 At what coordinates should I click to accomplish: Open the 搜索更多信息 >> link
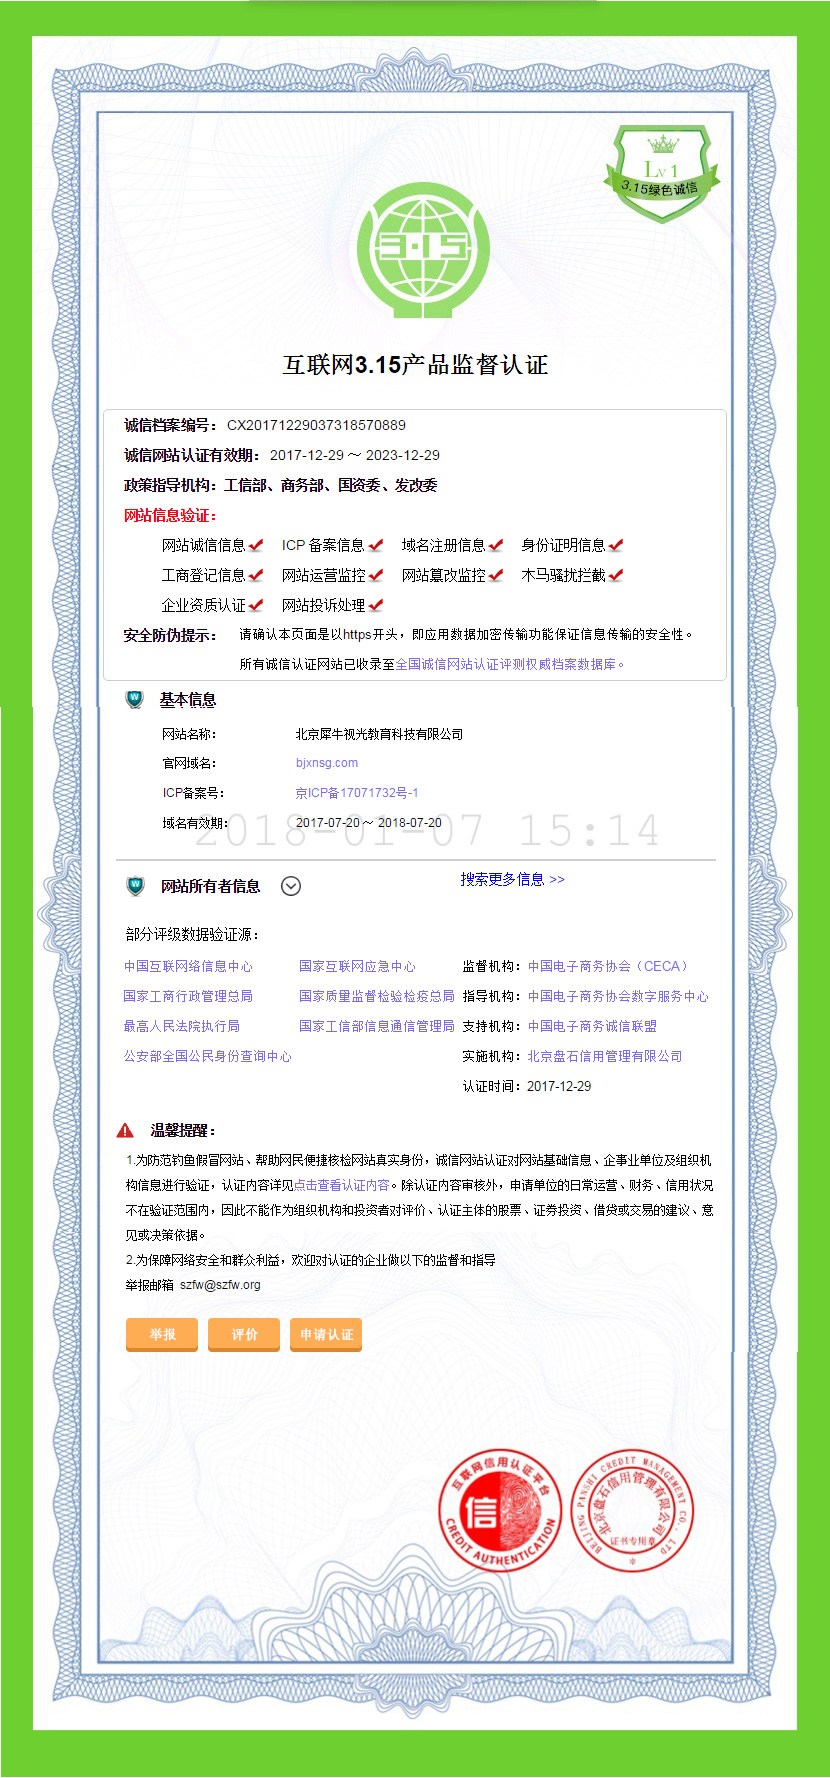tap(512, 880)
